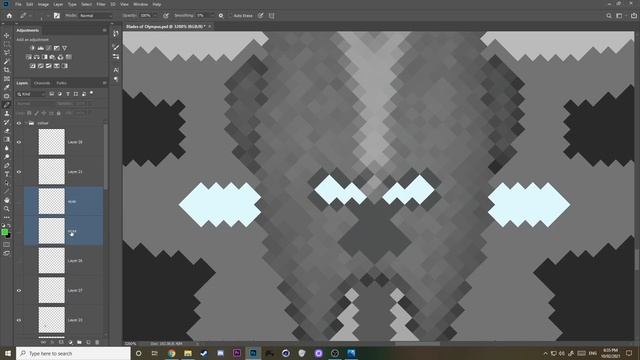Image resolution: width=640 pixels, height=360 pixels.
Task: Open the Layers panel menu
Action: [x=104, y=83]
